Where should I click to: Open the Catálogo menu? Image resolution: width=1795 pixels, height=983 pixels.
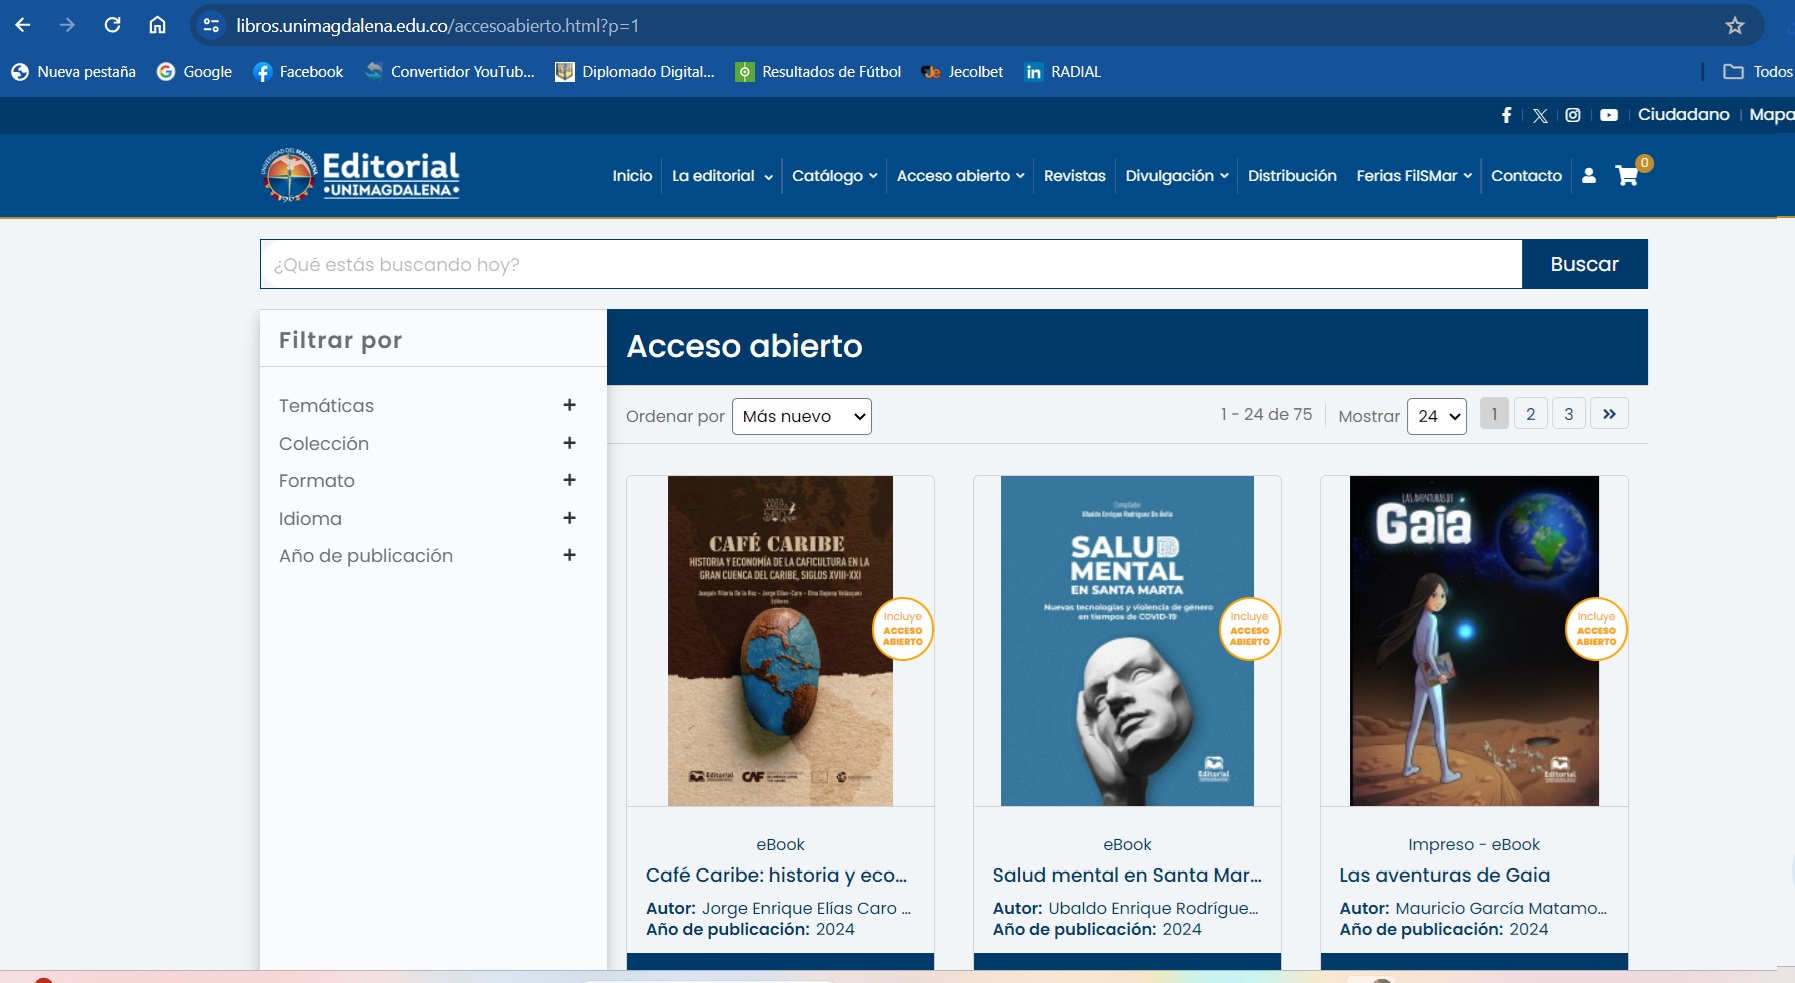coord(834,176)
